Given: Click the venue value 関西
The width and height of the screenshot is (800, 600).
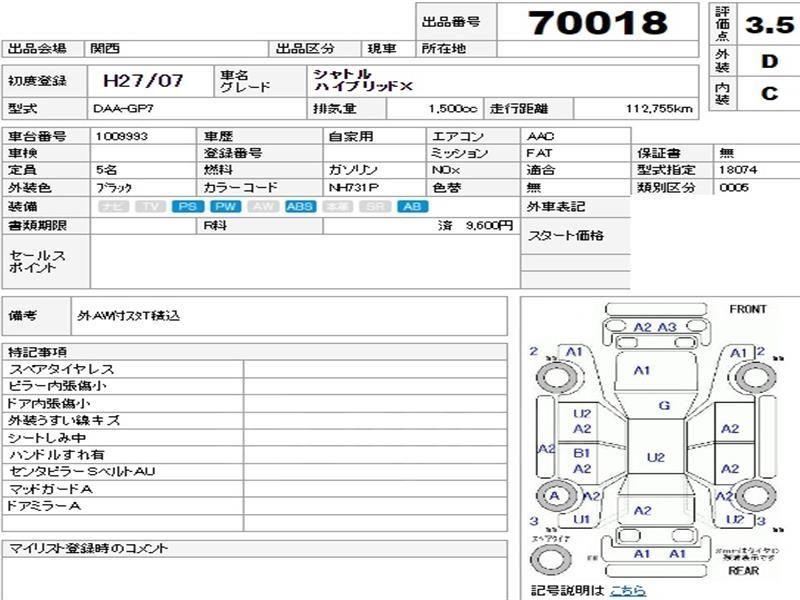Looking at the screenshot, I should [x=105, y=48].
